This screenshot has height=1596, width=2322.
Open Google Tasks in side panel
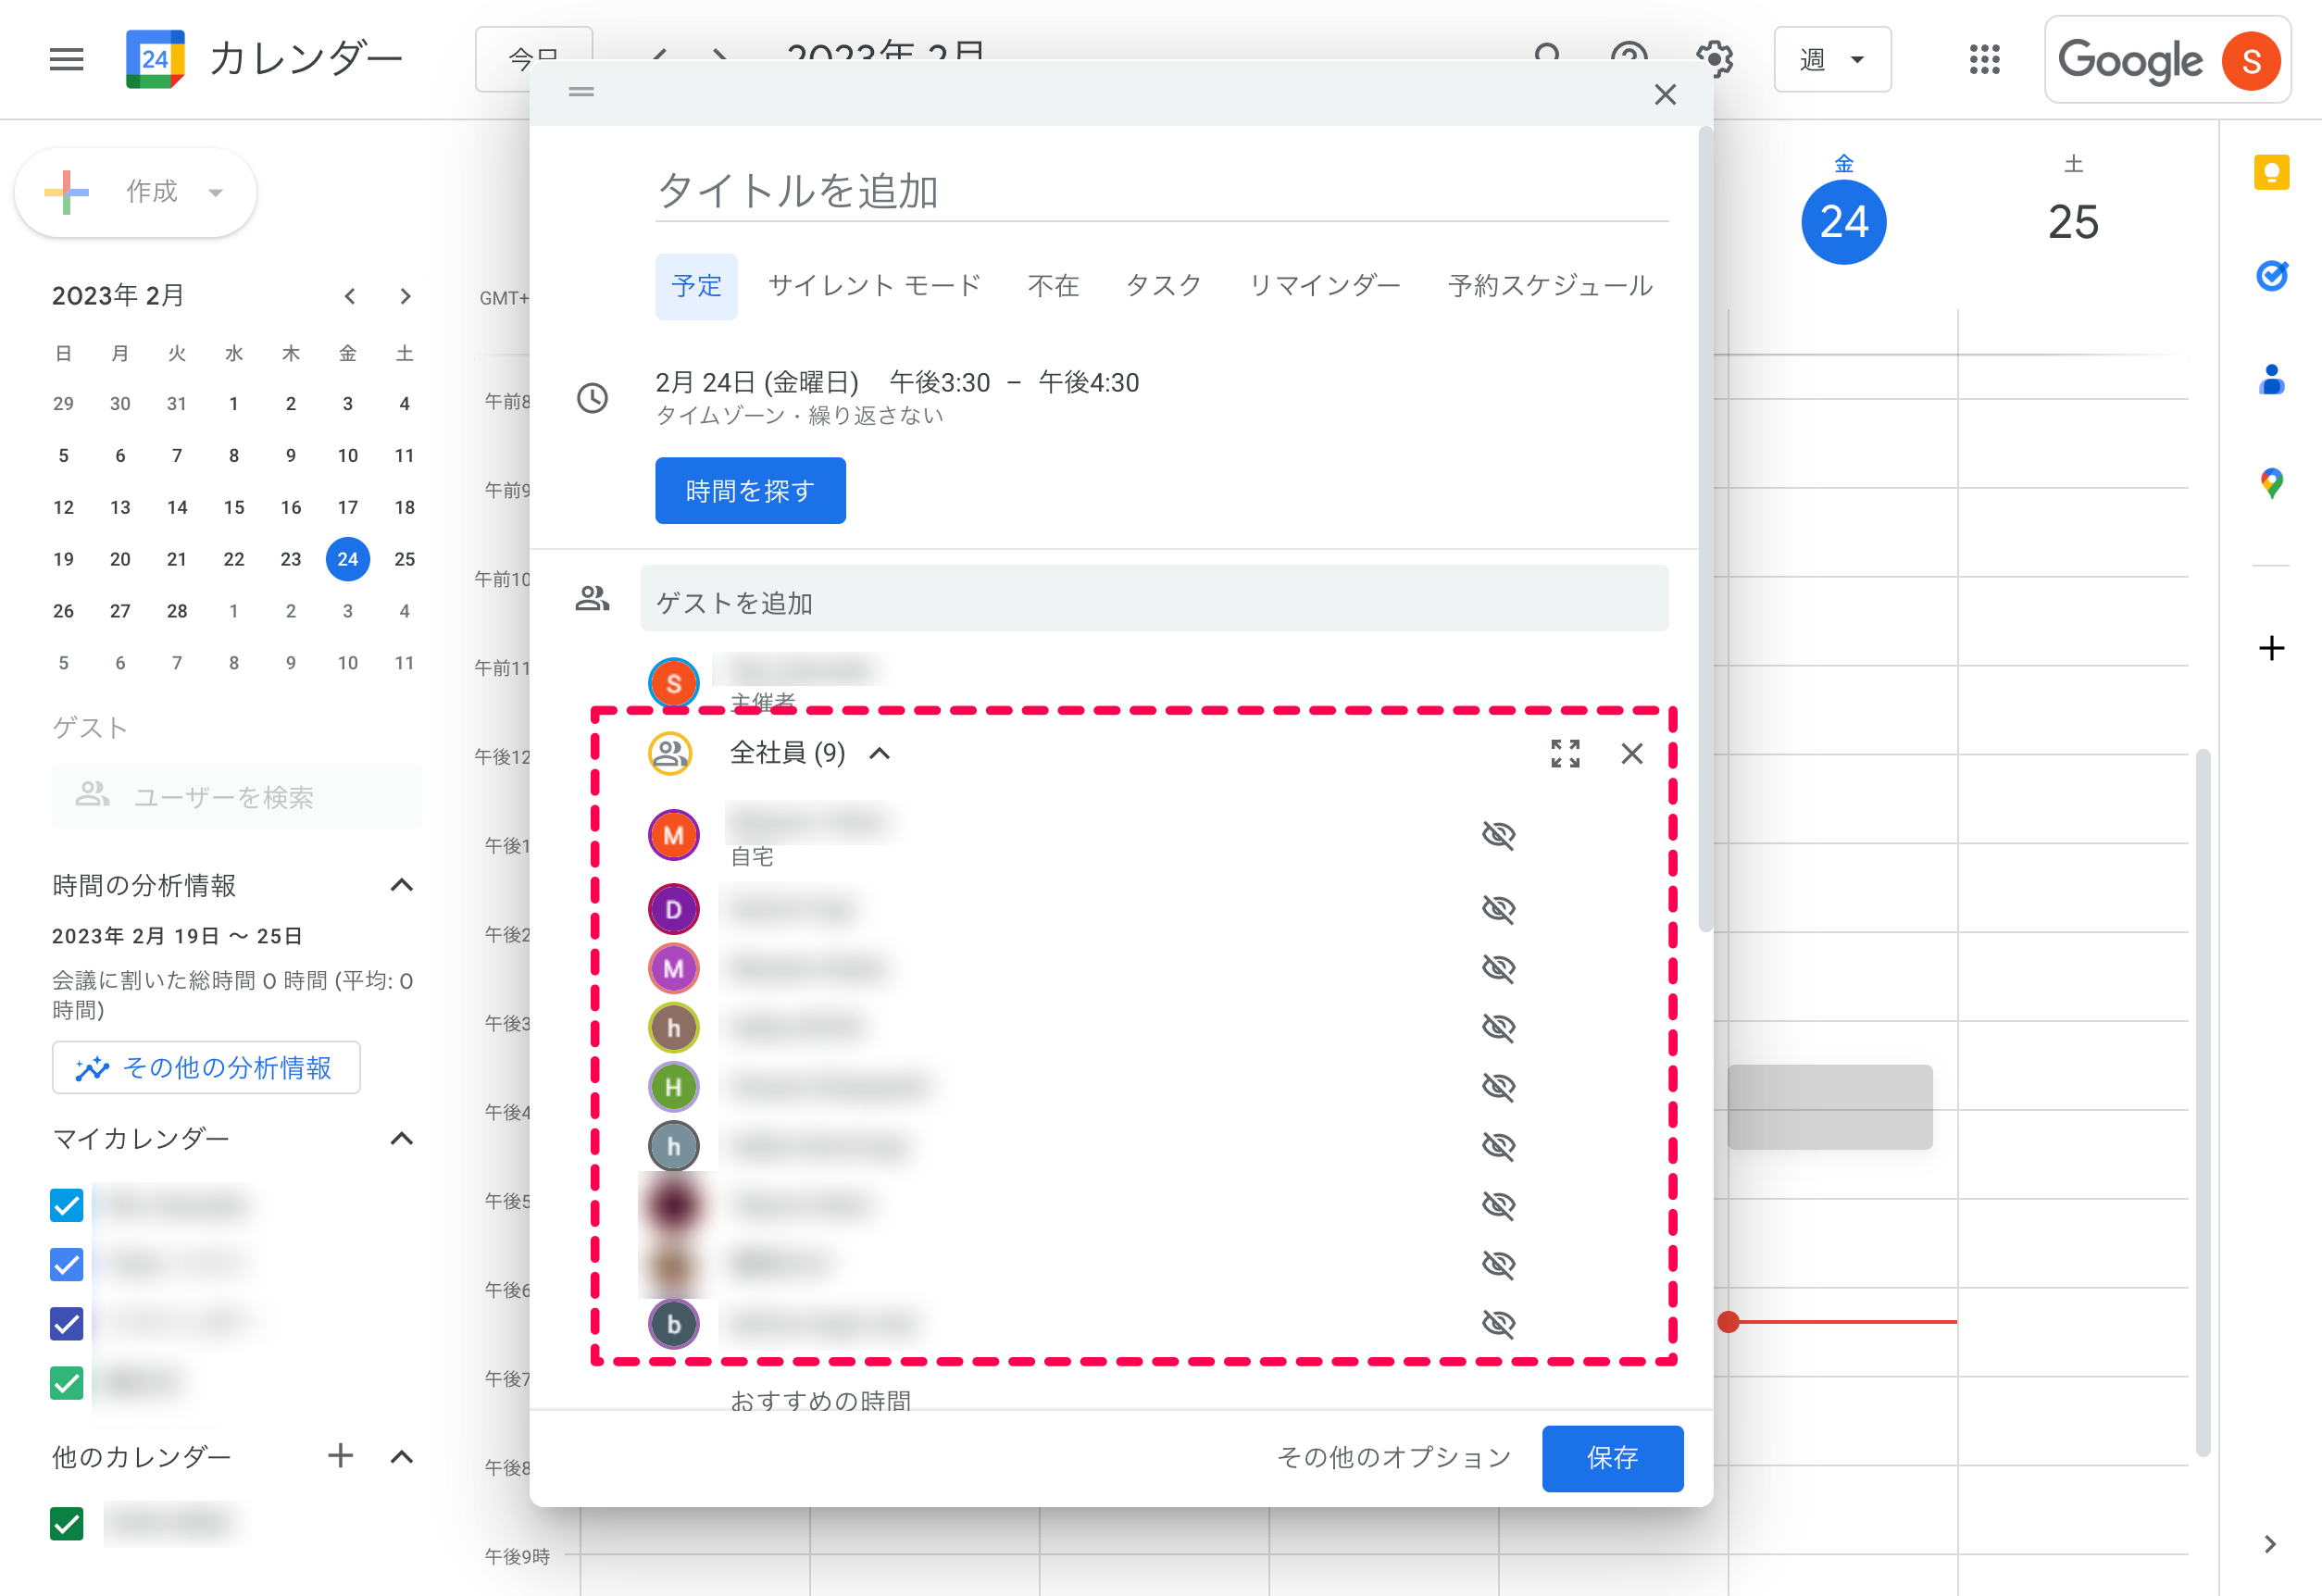point(2271,276)
